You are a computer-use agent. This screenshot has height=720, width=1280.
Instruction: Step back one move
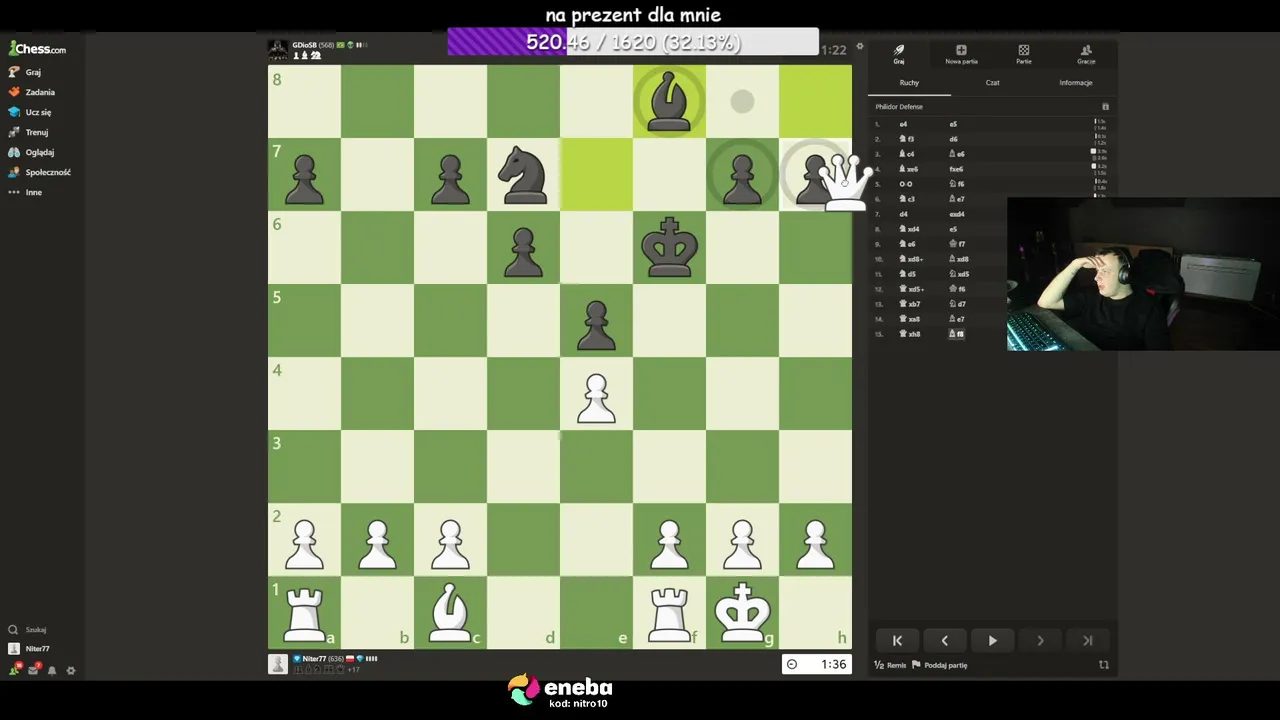944,641
